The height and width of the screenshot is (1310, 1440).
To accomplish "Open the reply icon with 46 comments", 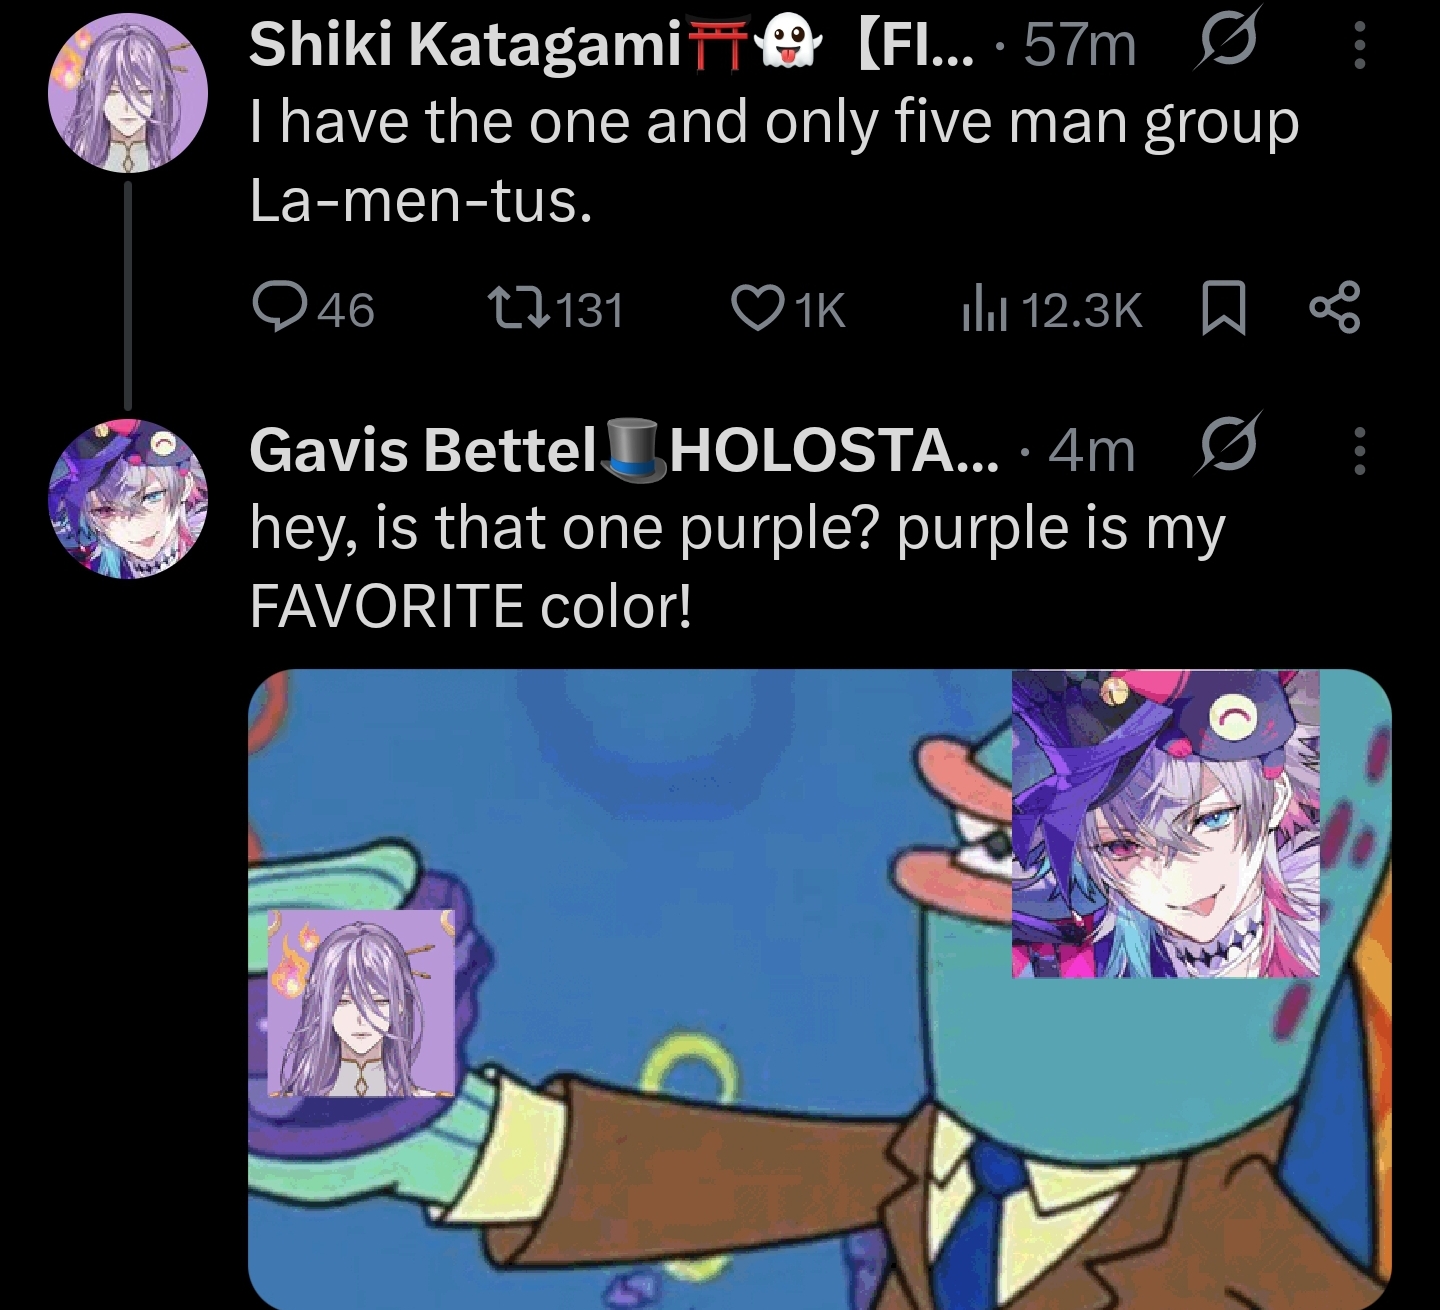I will [x=280, y=309].
